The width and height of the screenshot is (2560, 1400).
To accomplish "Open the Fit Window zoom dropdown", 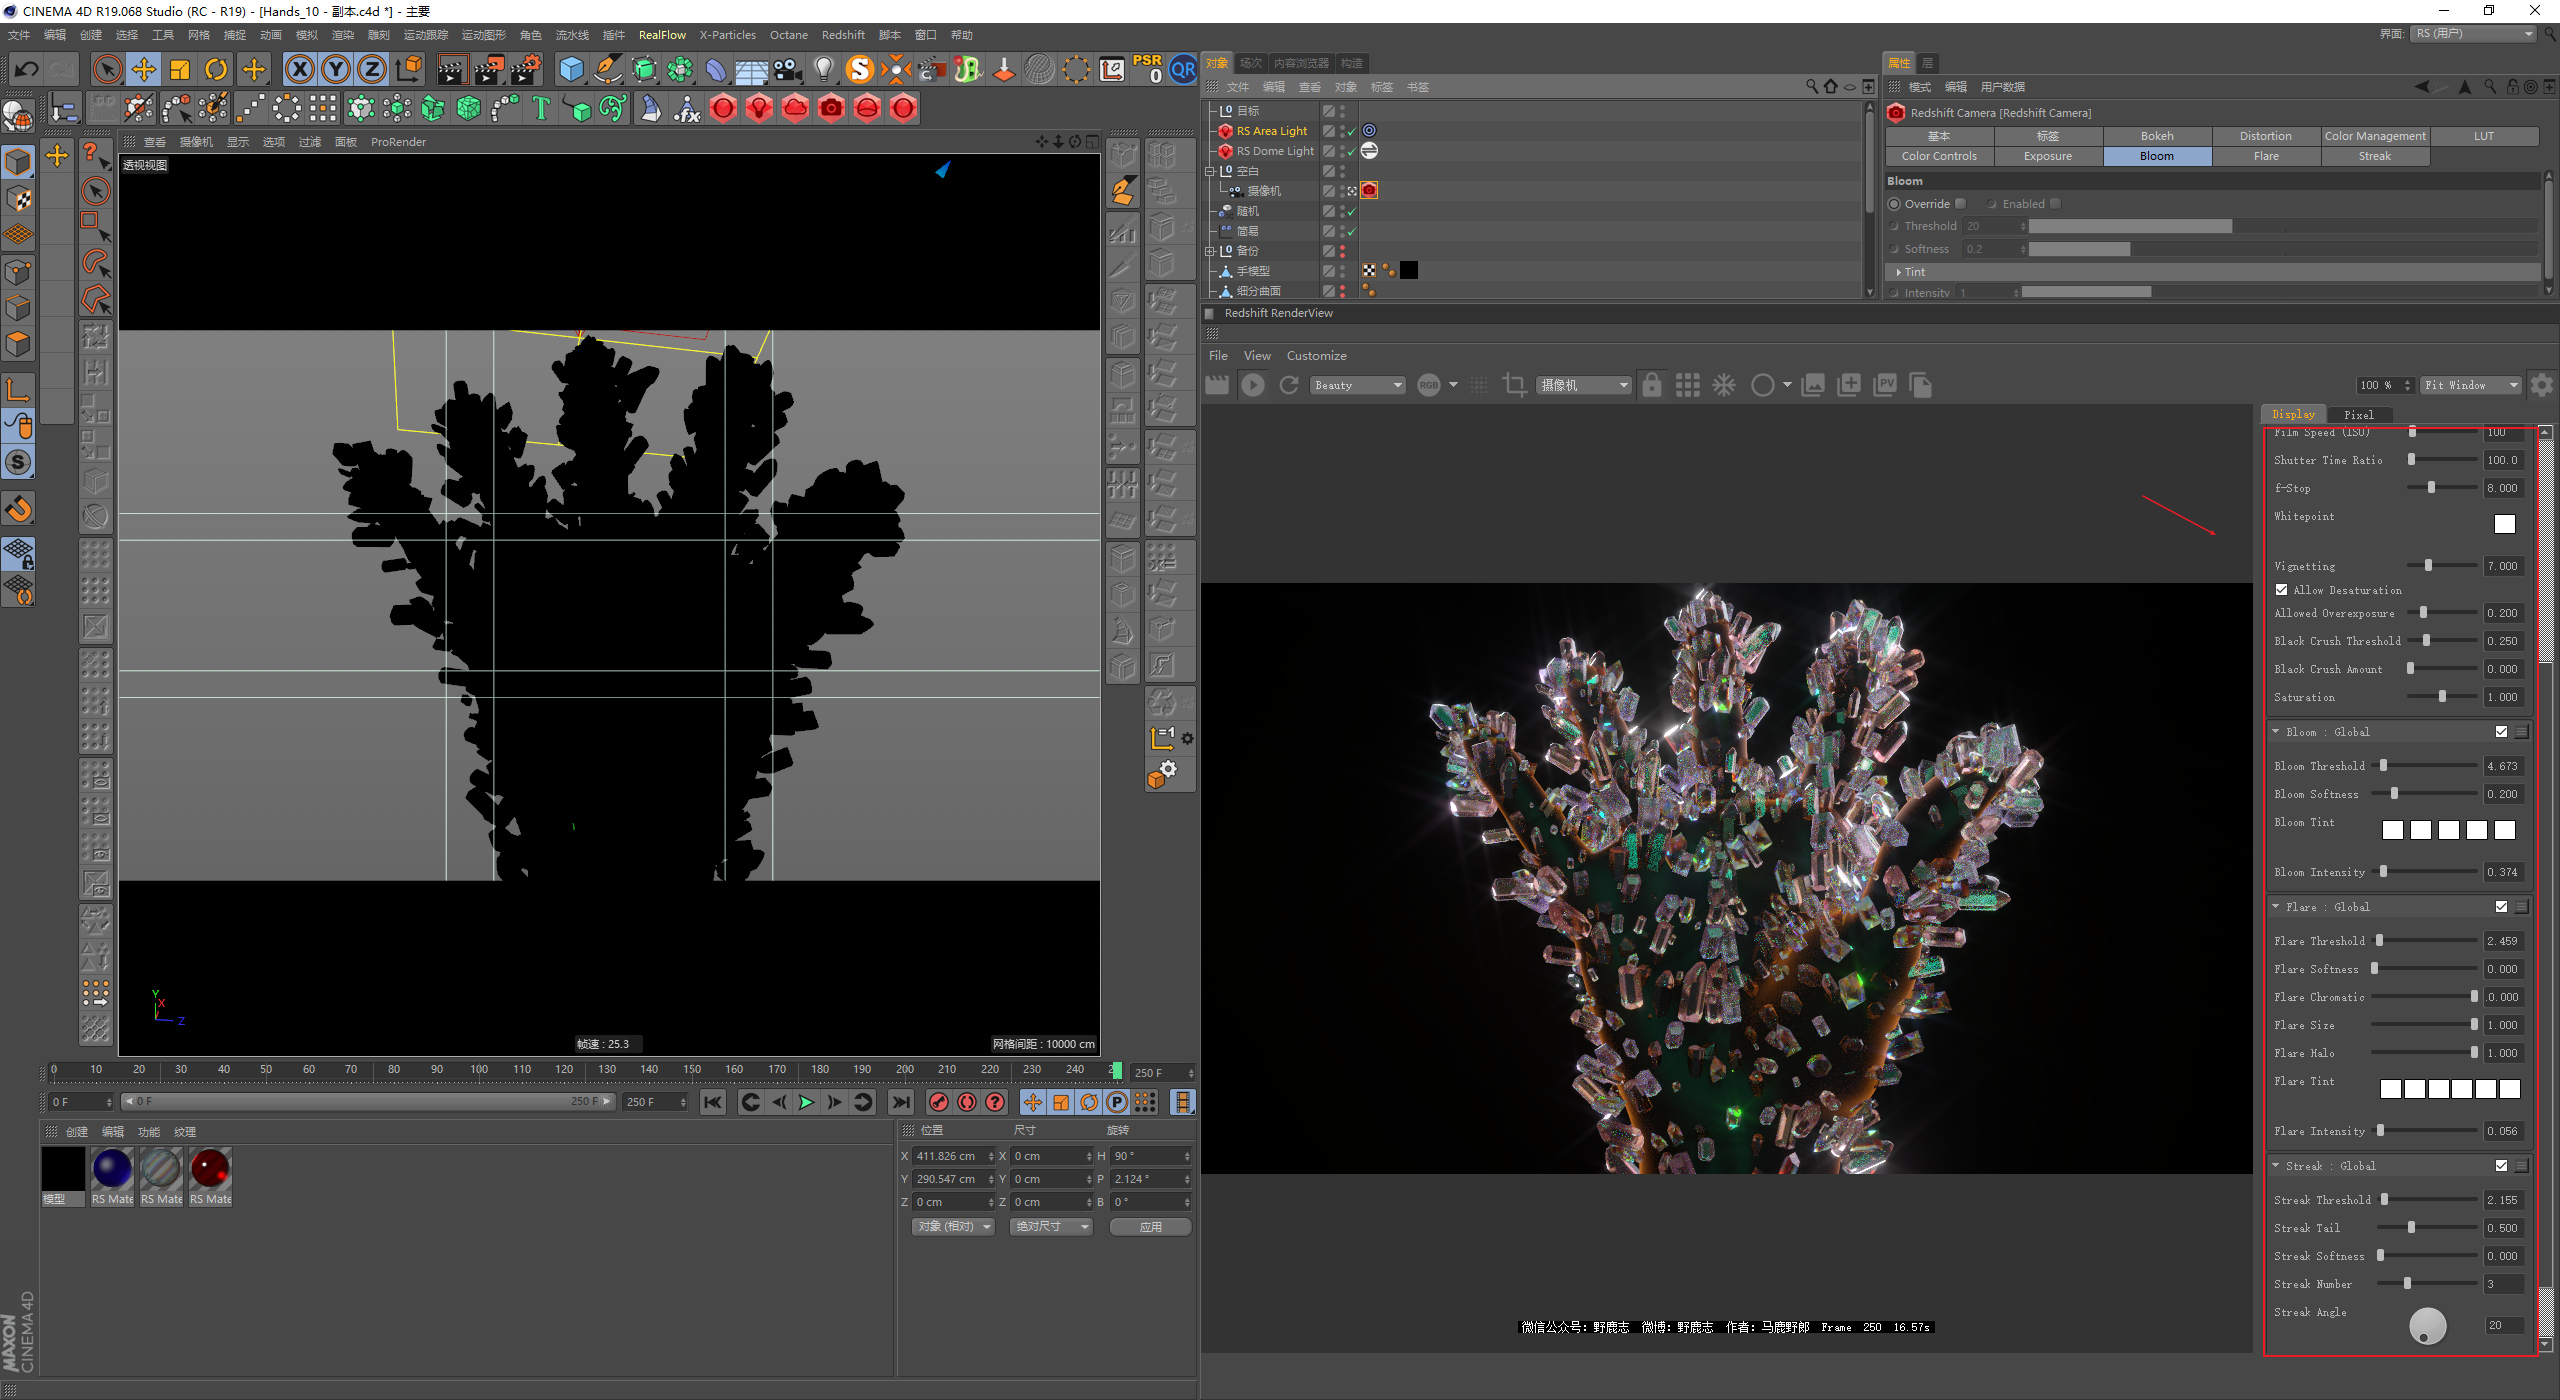I will point(2469,385).
